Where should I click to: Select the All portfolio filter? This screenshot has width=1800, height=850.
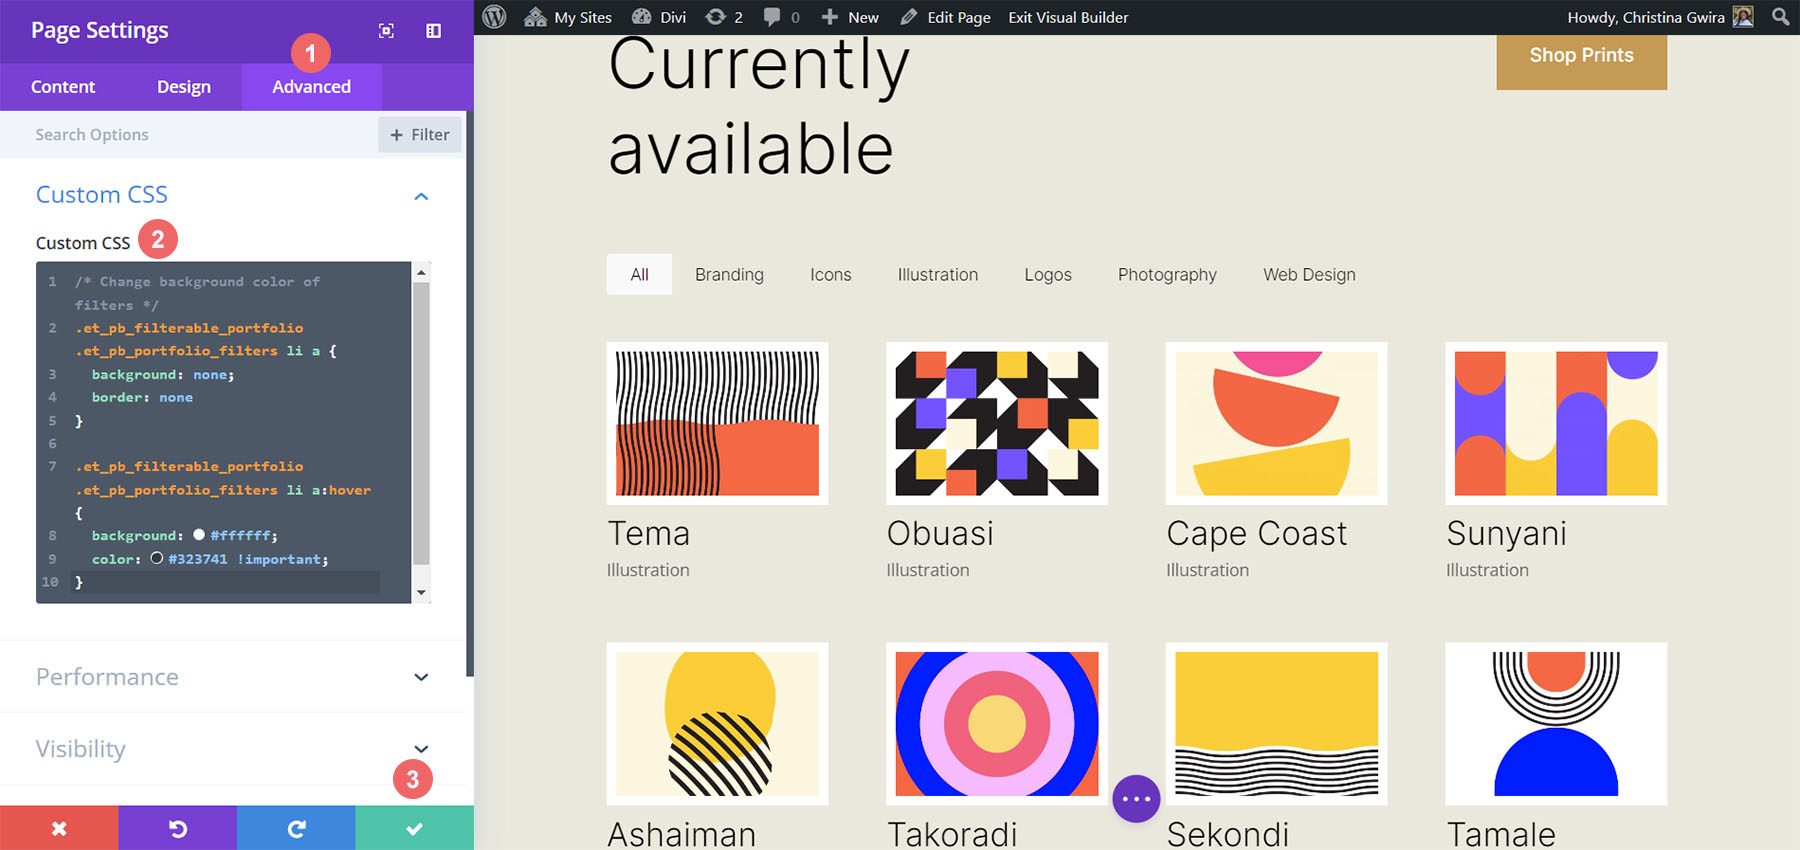(x=639, y=275)
